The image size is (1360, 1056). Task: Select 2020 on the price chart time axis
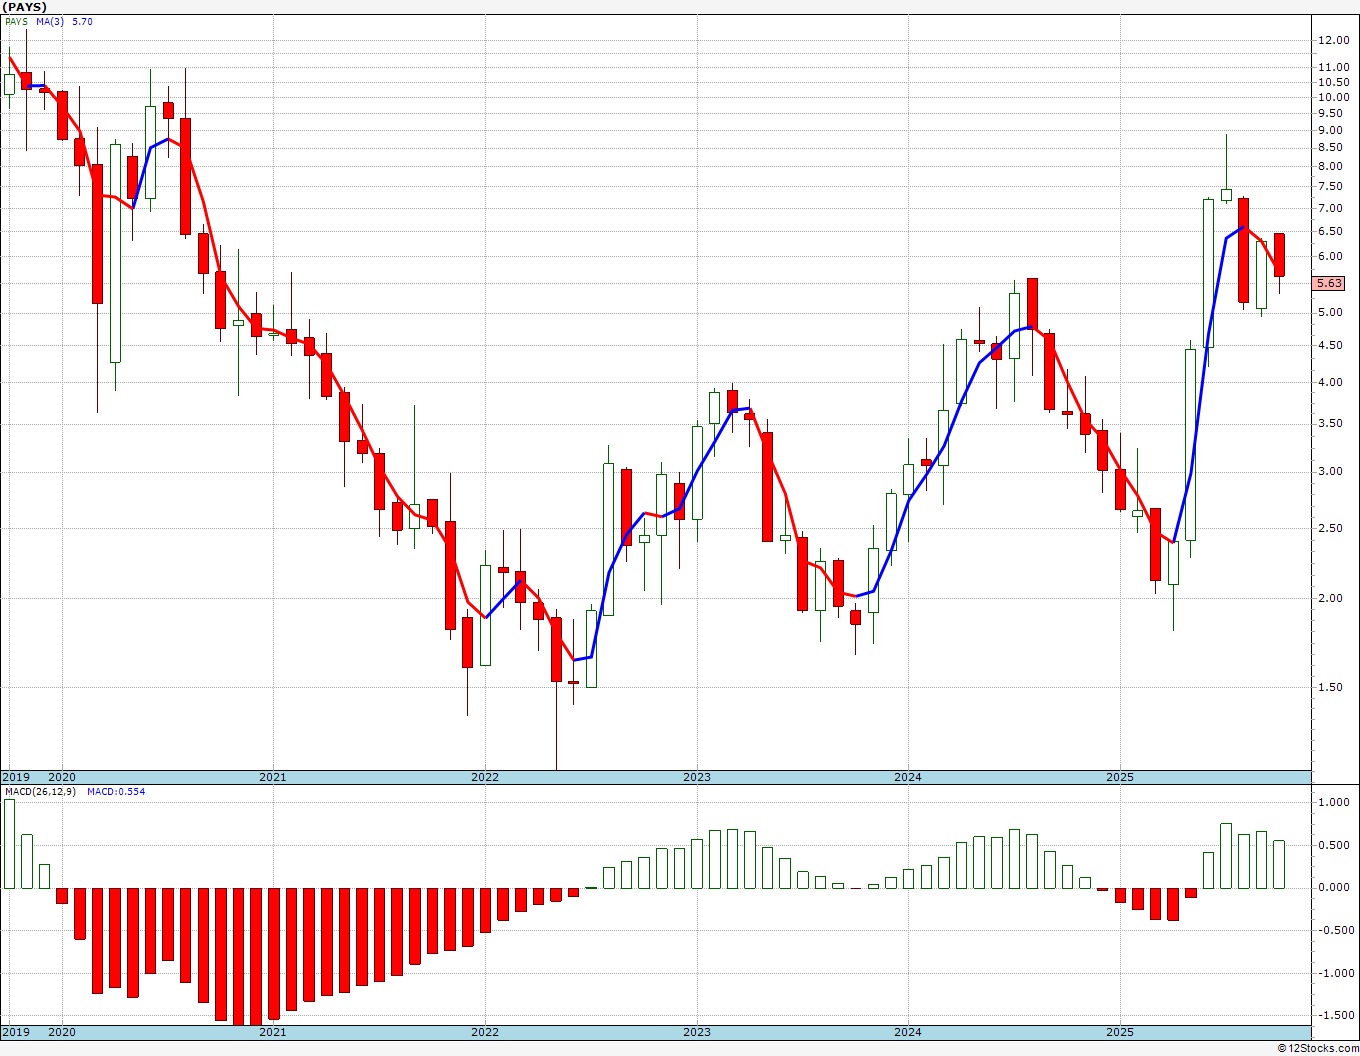pyautogui.click(x=62, y=777)
